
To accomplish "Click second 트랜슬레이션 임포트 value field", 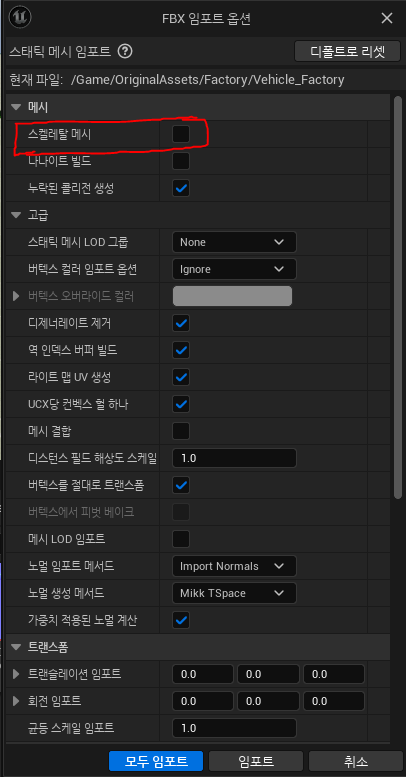I will 268,674.
